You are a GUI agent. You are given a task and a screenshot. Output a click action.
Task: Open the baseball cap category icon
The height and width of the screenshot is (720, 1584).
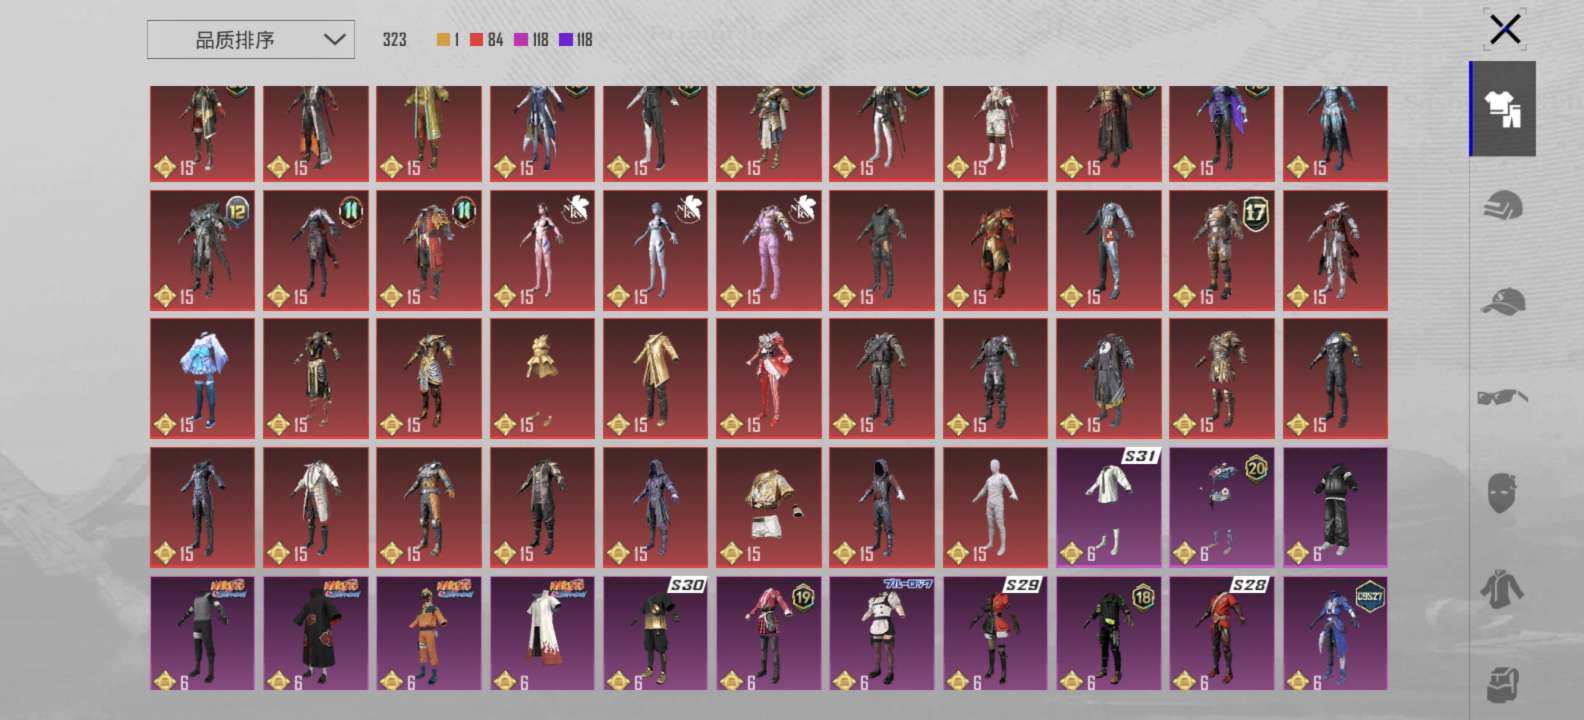click(1503, 301)
